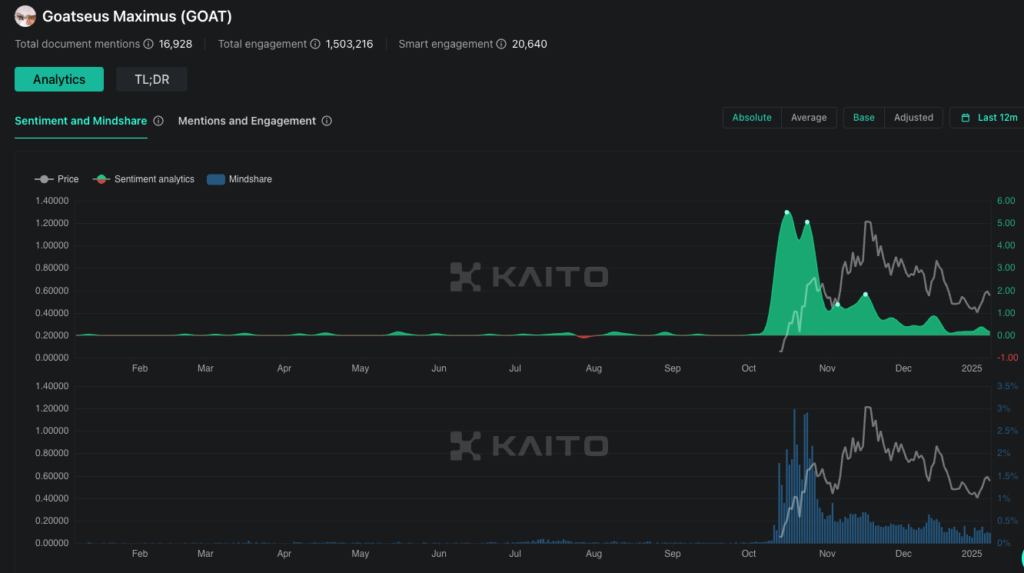Click the Goatseus Maximus token avatar
1024x573 pixels.
click(x=25, y=16)
